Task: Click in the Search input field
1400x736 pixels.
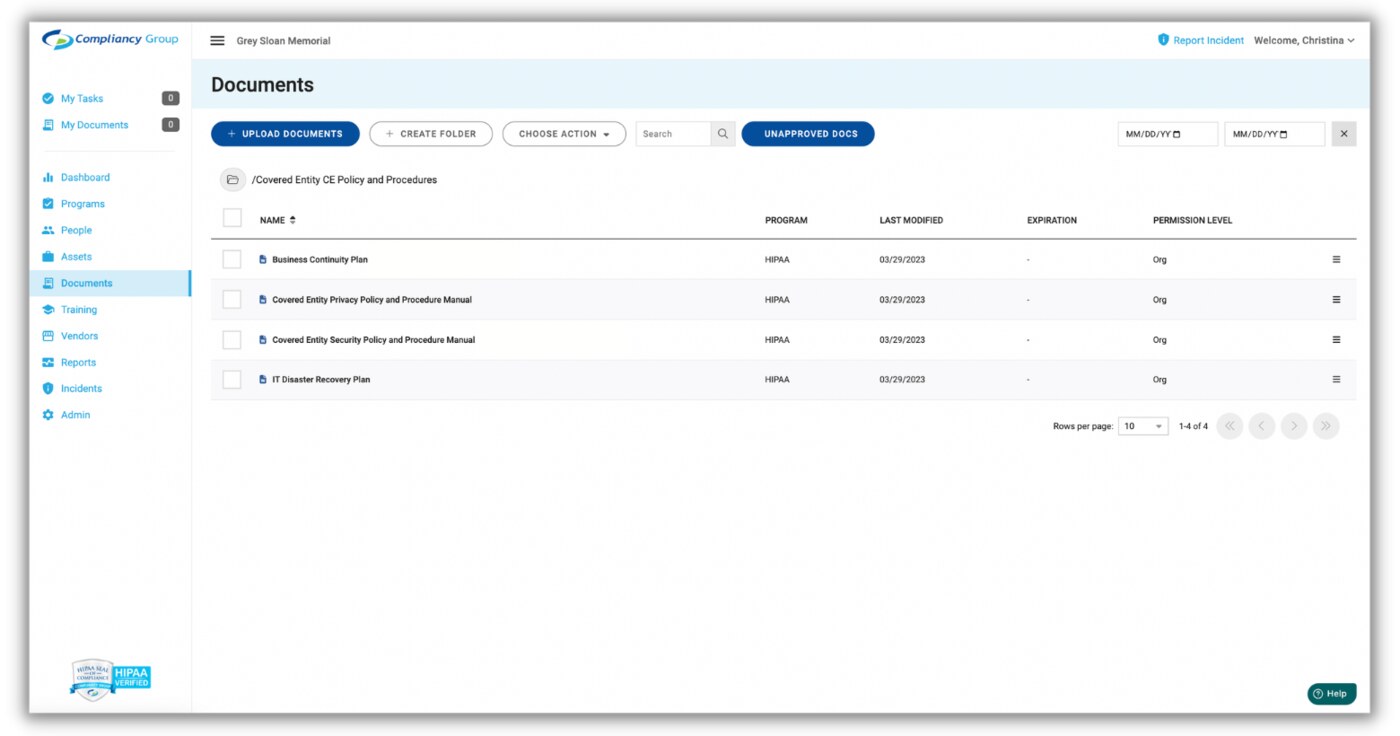Action: tap(674, 134)
